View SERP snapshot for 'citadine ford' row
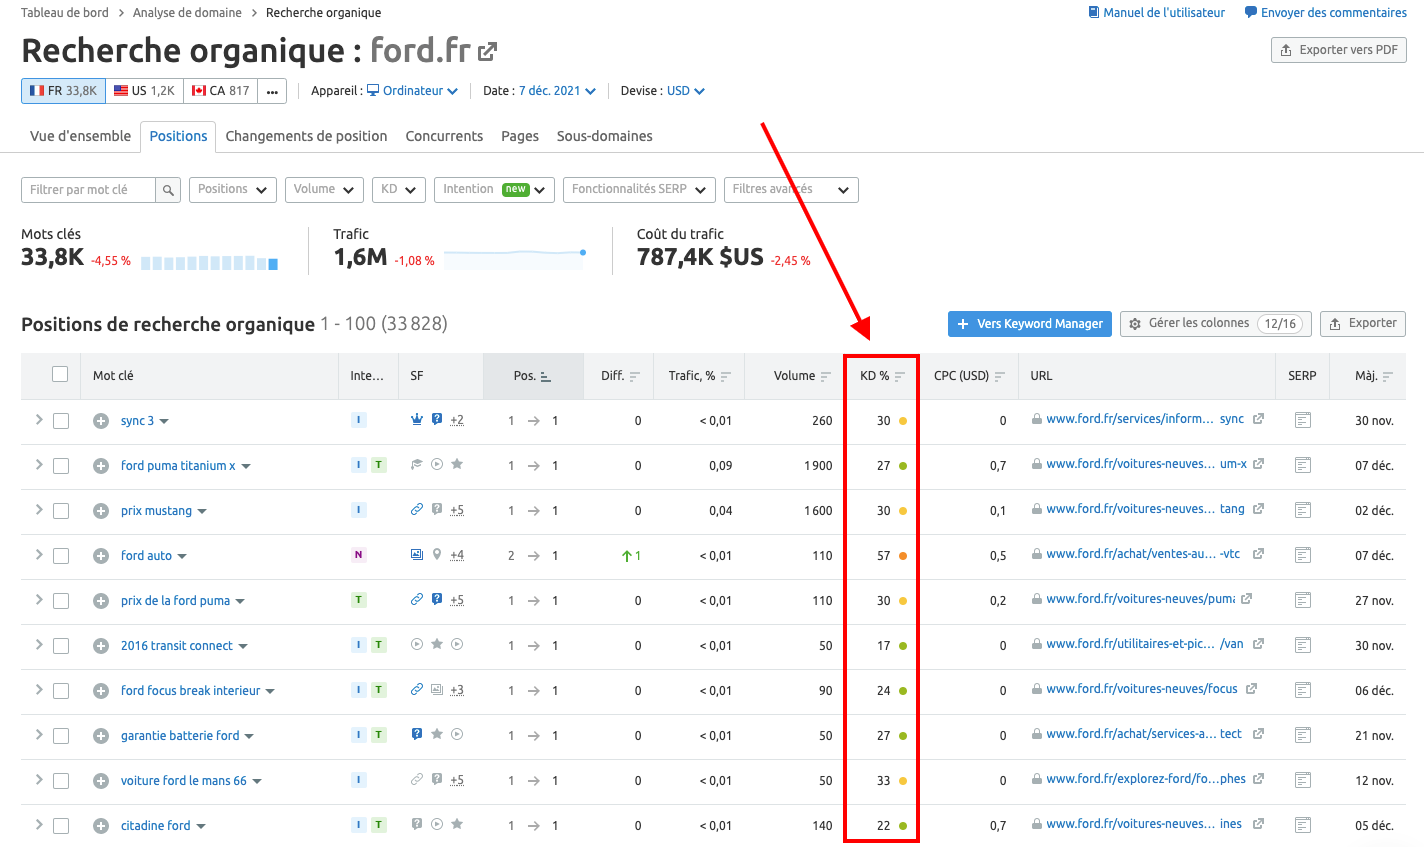 pos(1302,825)
